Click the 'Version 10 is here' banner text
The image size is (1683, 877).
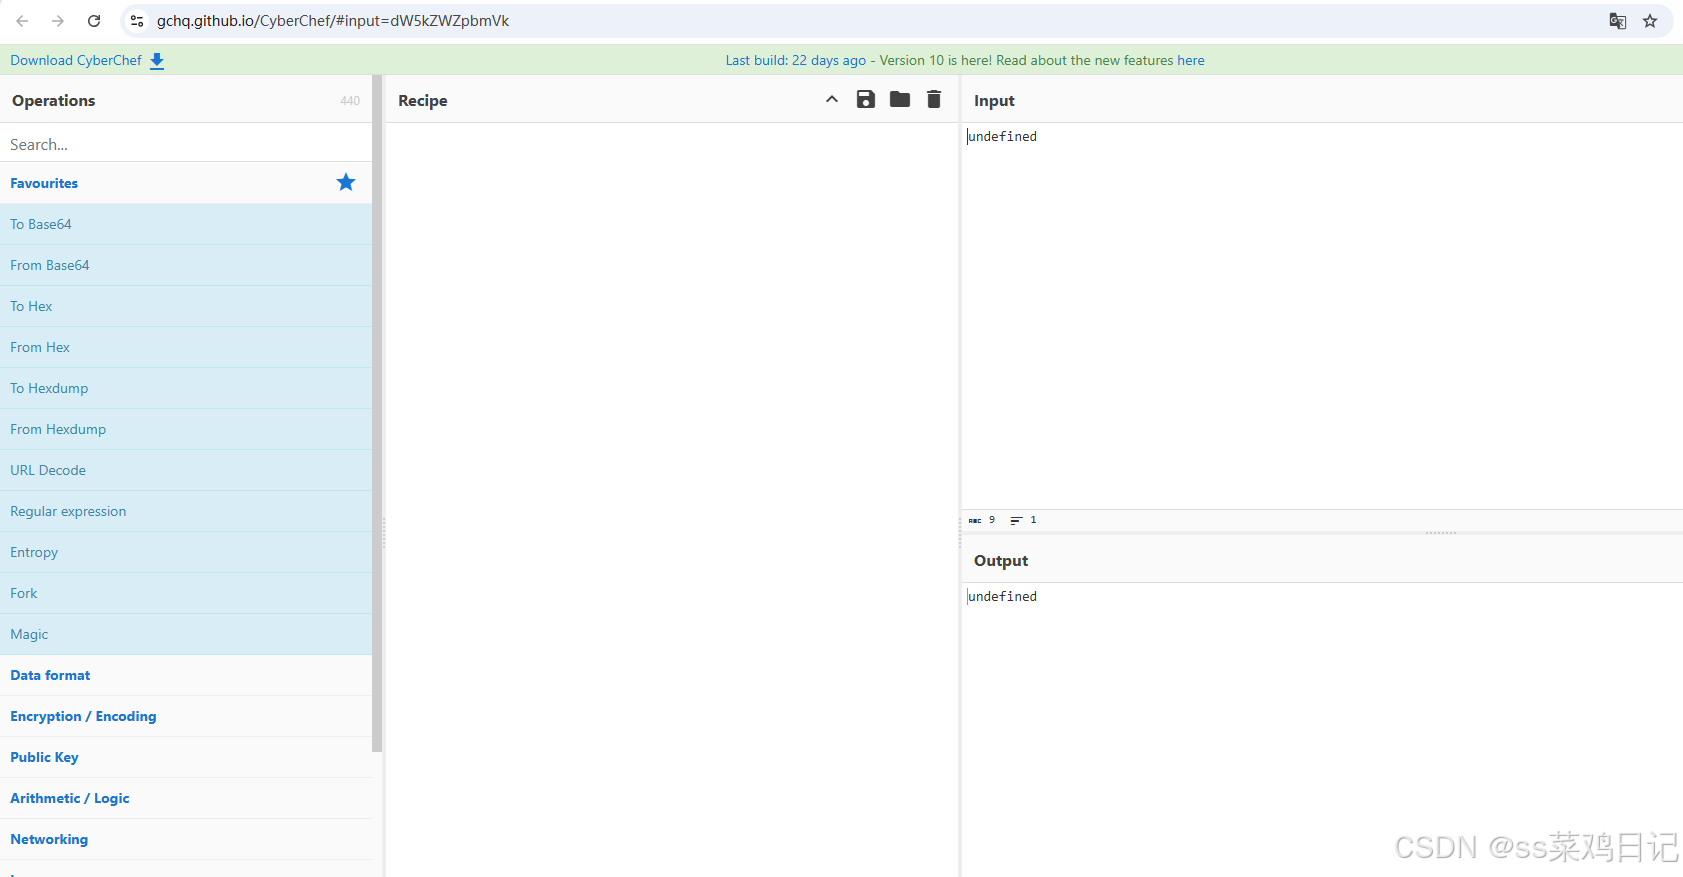click(x=936, y=60)
